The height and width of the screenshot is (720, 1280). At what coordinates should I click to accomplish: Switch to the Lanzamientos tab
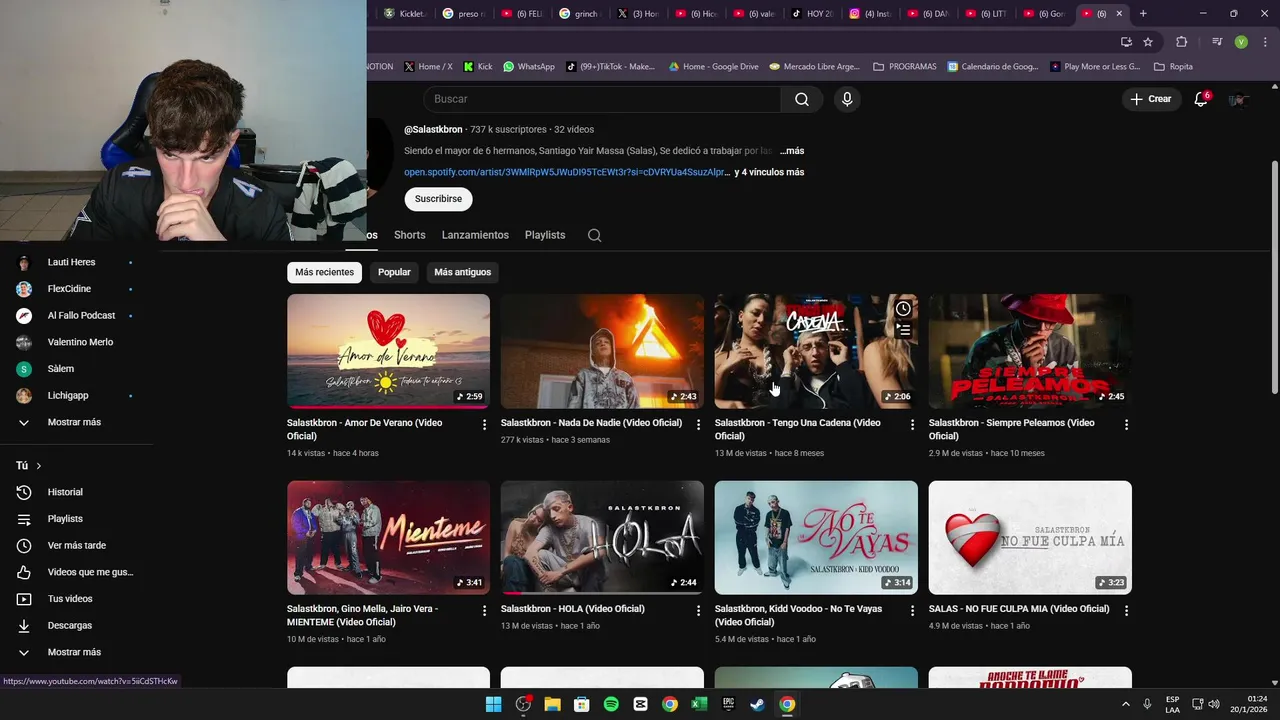coord(475,235)
